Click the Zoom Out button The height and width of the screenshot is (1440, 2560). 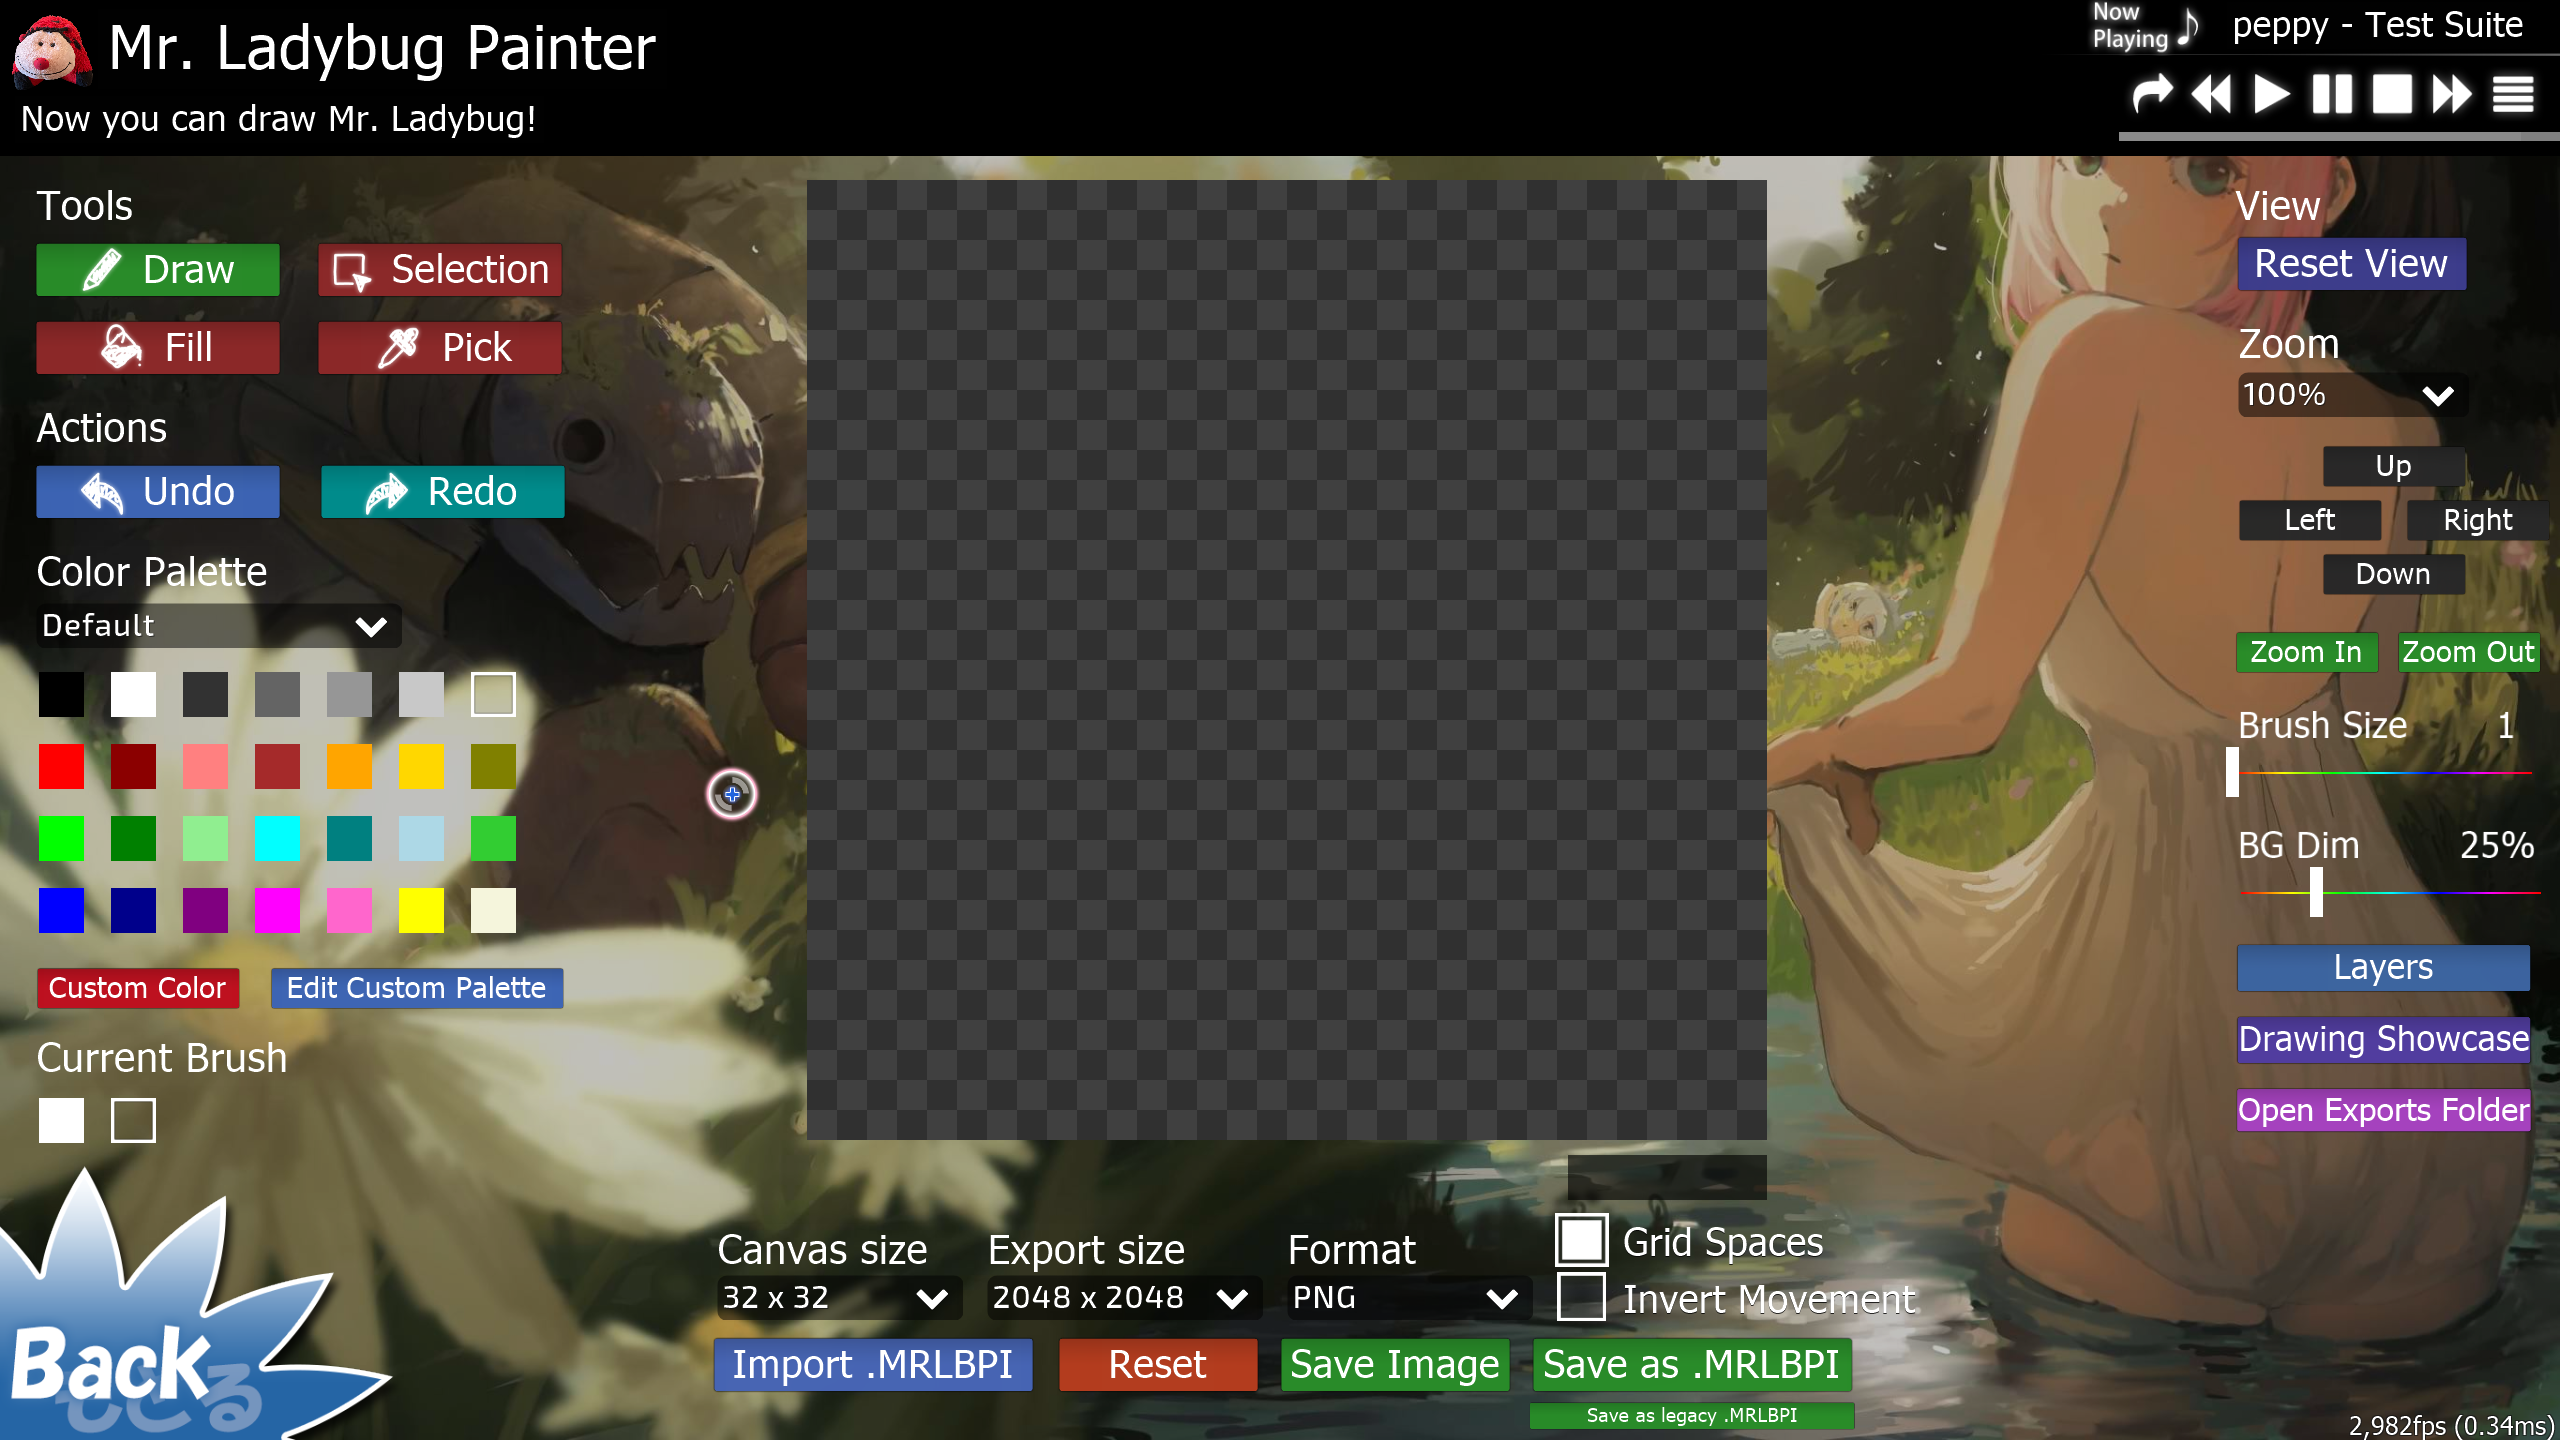click(x=2469, y=652)
